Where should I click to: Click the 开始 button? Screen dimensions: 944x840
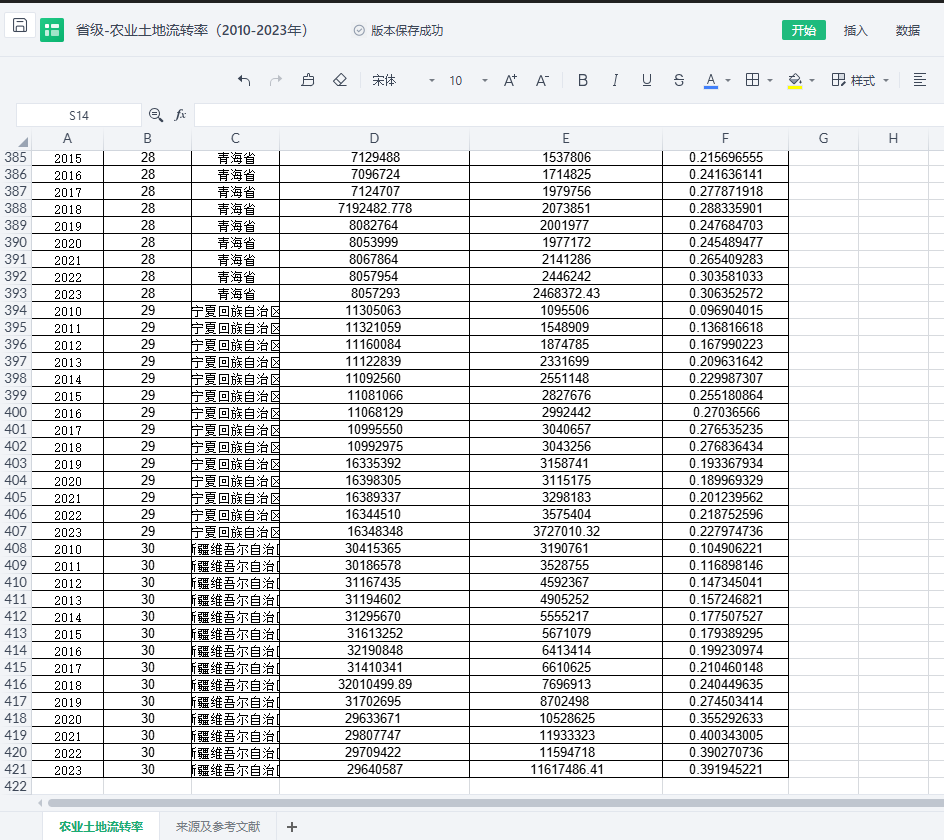[x=804, y=30]
